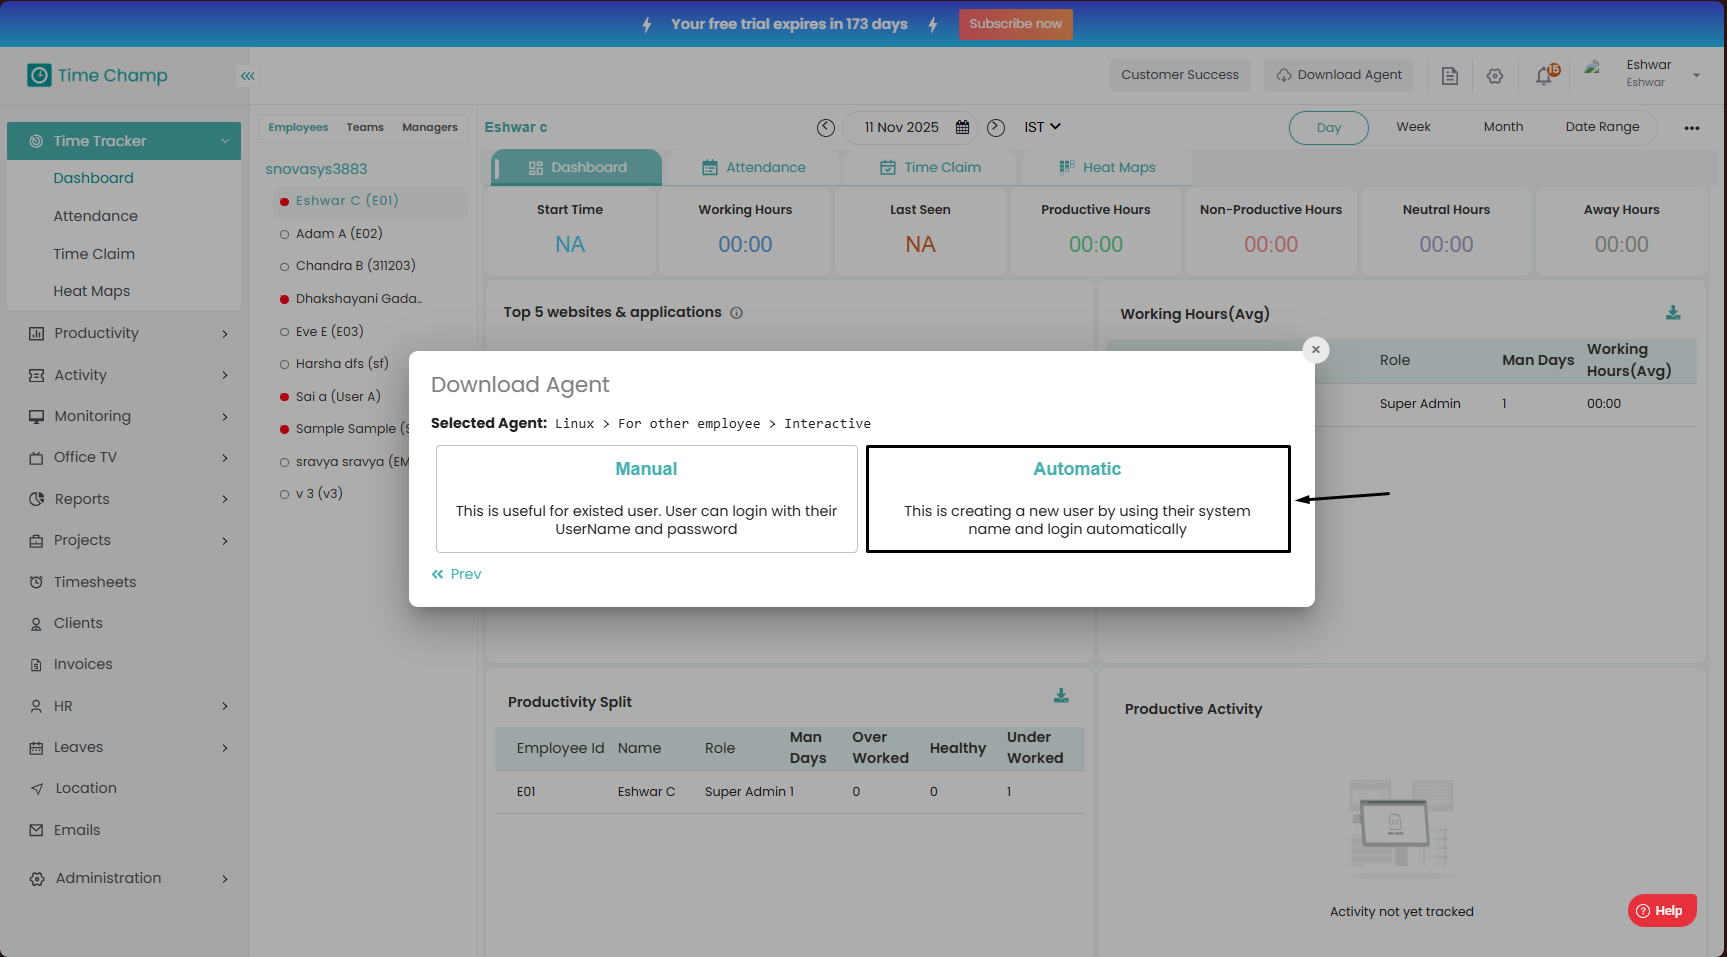Open the Eshwar account dropdown arrow
The height and width of the screenshot is (957, 1727).
point(1696,75)
